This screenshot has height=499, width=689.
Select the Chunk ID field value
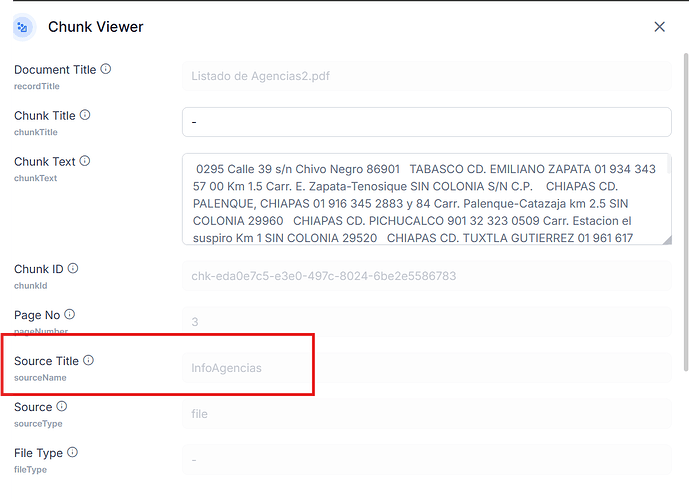point(426,276)
